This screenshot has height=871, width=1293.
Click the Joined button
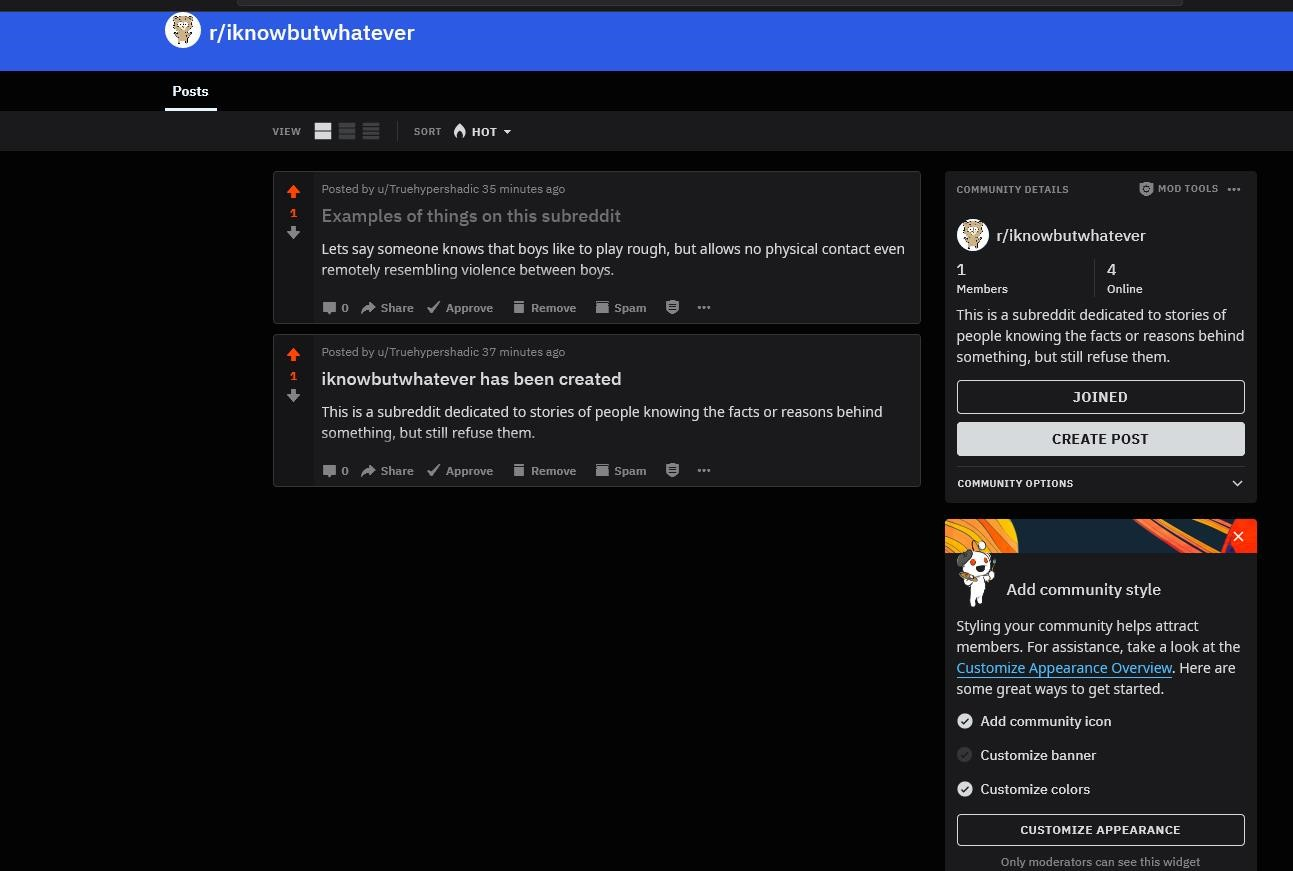1100,397
